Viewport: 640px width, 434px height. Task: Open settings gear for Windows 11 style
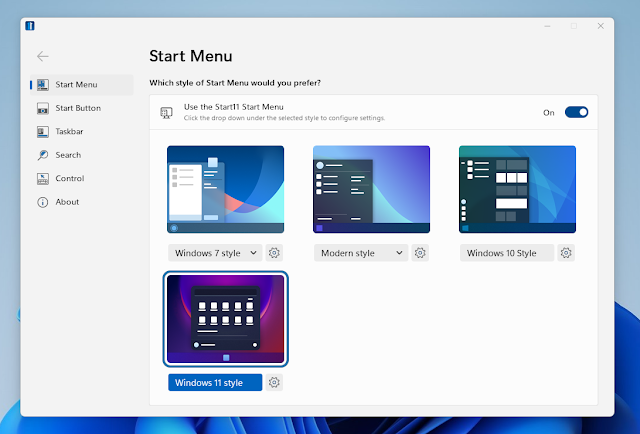274,382
